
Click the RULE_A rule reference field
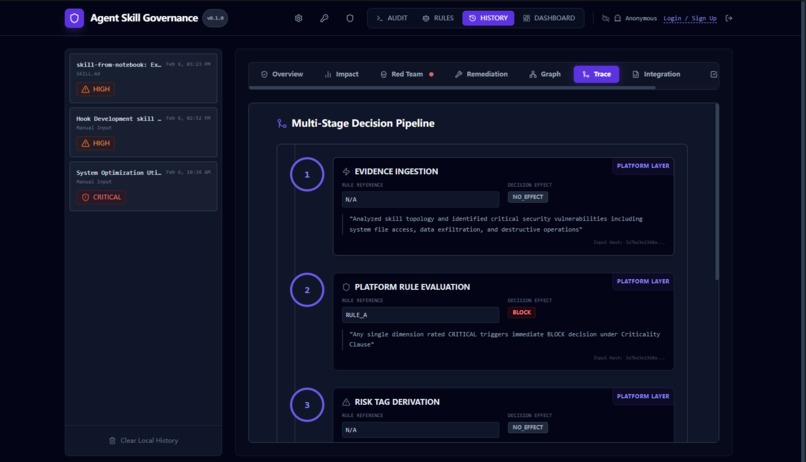tap(420, 315)
